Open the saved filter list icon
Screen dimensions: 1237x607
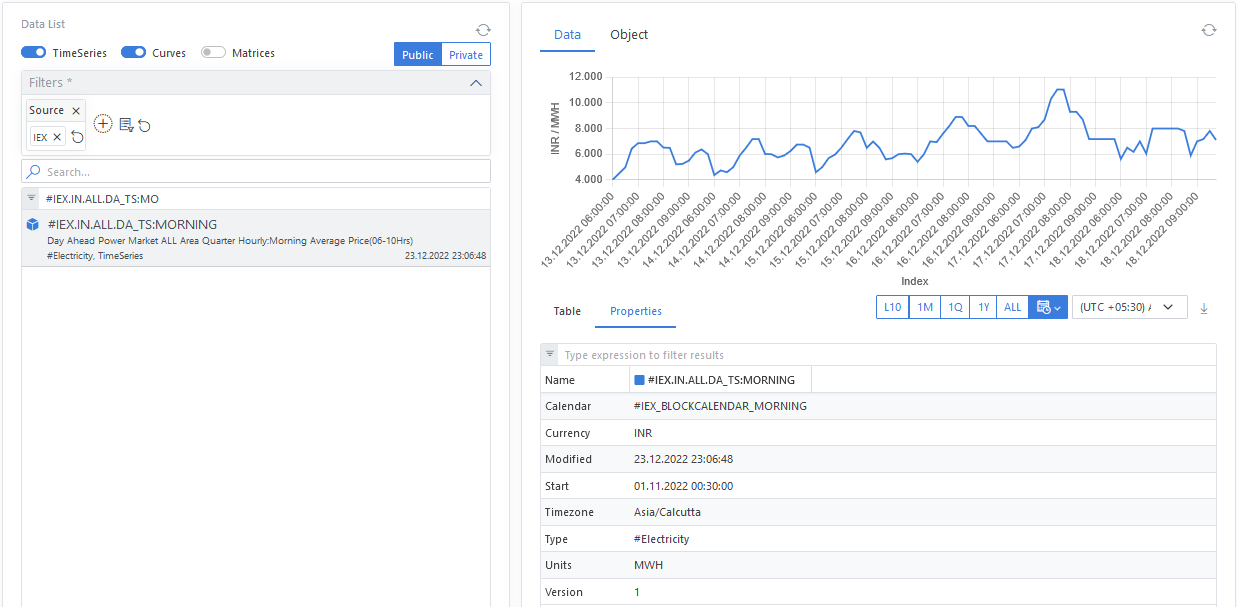click(x=126, y=125)
